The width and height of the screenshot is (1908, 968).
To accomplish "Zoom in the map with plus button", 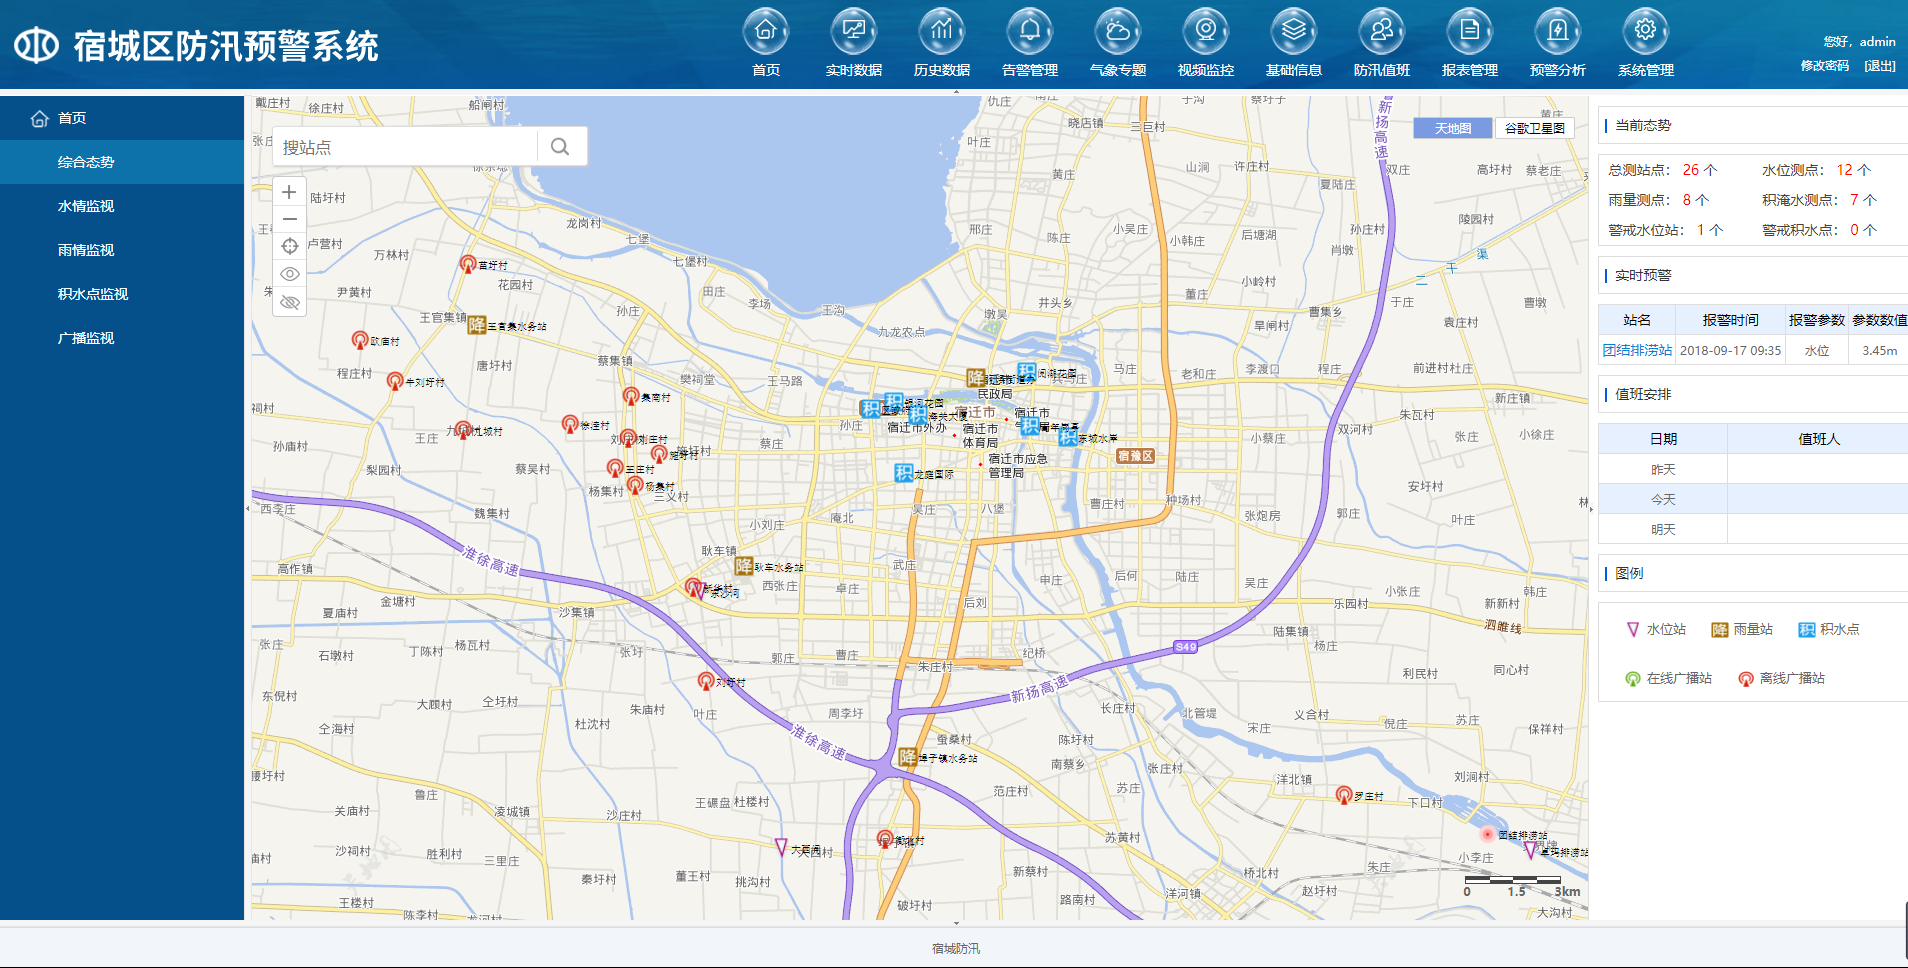I will pos(289,192).
